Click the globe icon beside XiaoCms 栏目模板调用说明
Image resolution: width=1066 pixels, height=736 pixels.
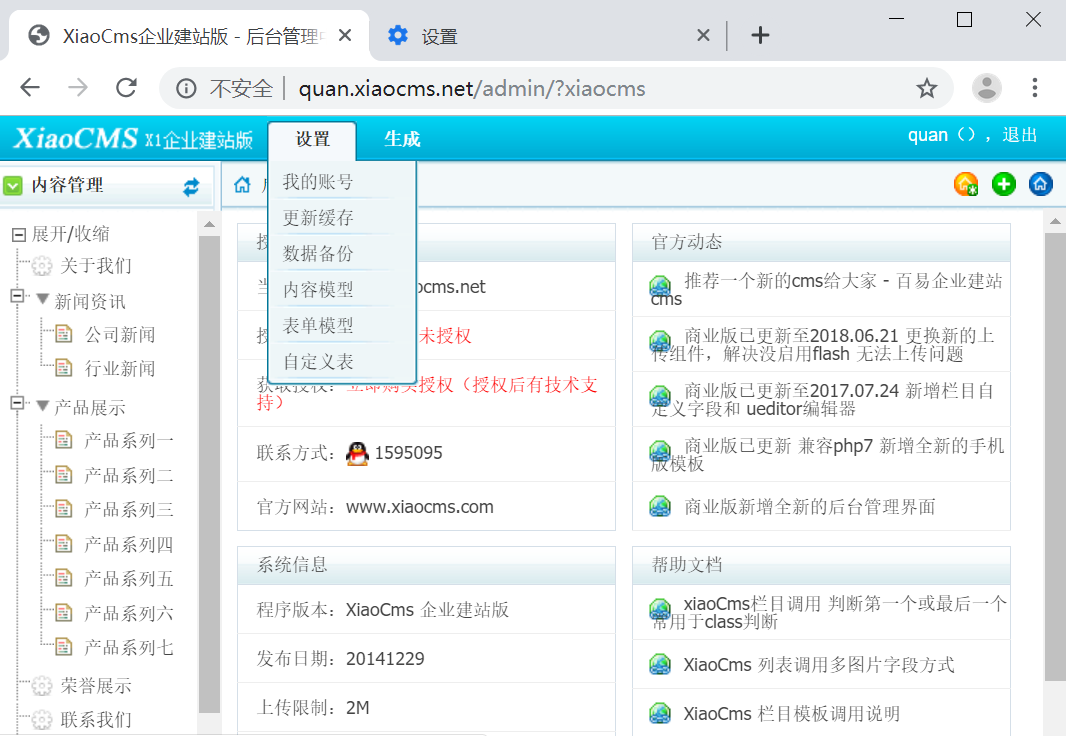pos(660,713)
